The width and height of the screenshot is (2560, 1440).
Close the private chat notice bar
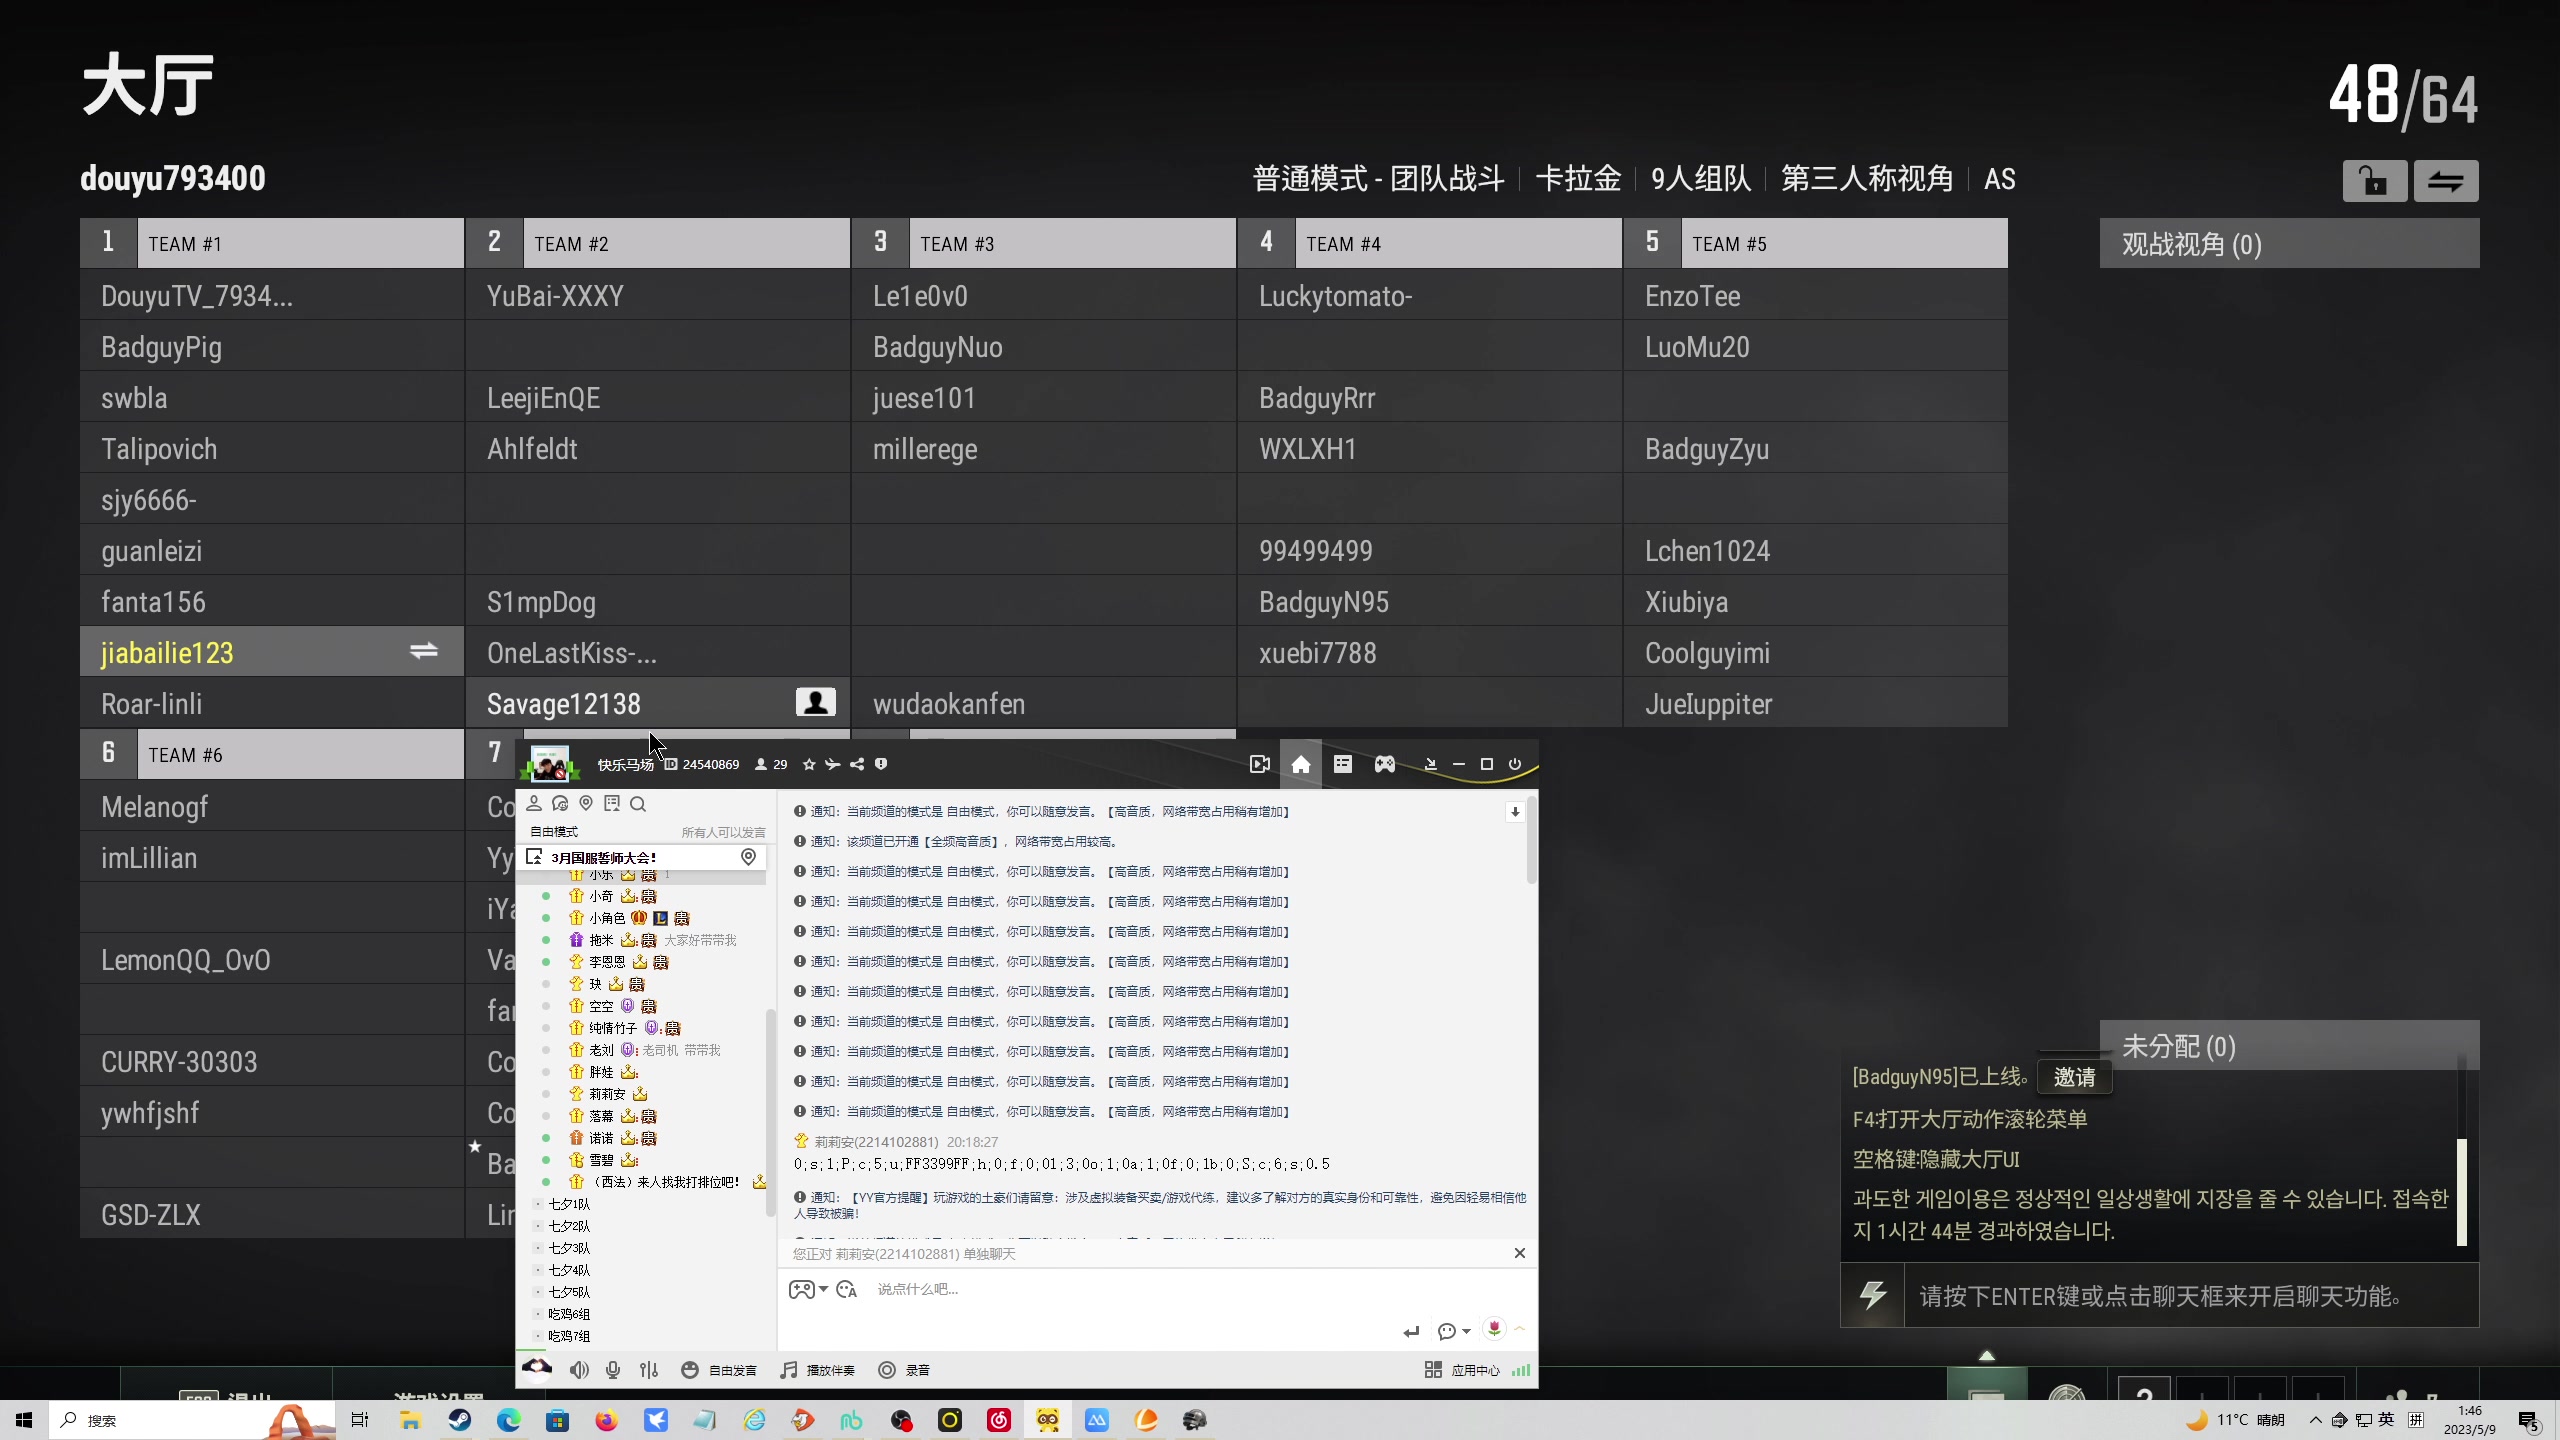[1520, 1253]
